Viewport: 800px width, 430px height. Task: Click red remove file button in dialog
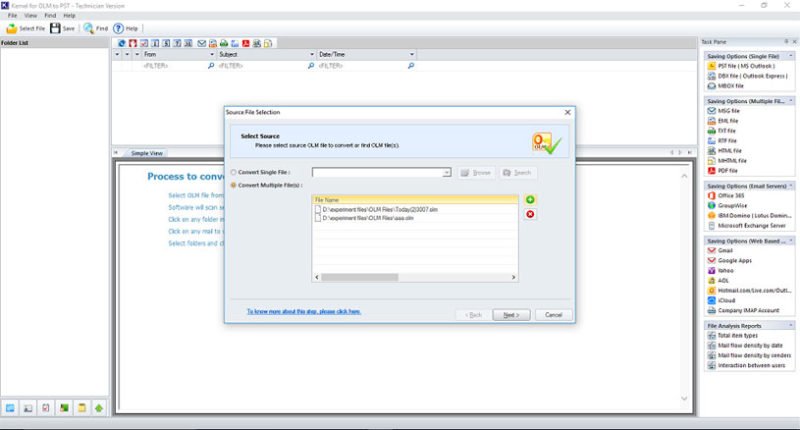click(x=530, y=214)
